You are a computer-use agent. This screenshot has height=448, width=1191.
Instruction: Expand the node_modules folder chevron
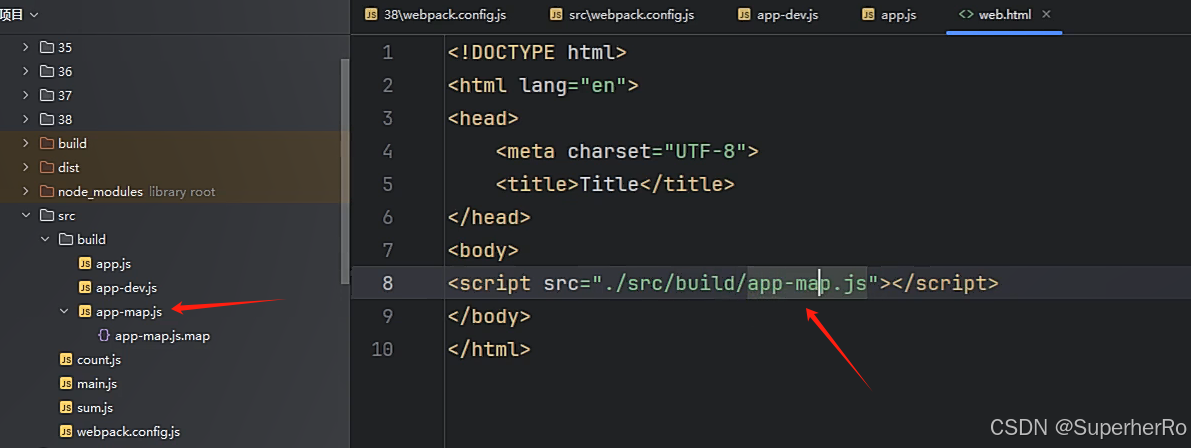click(x=26, y=191)
